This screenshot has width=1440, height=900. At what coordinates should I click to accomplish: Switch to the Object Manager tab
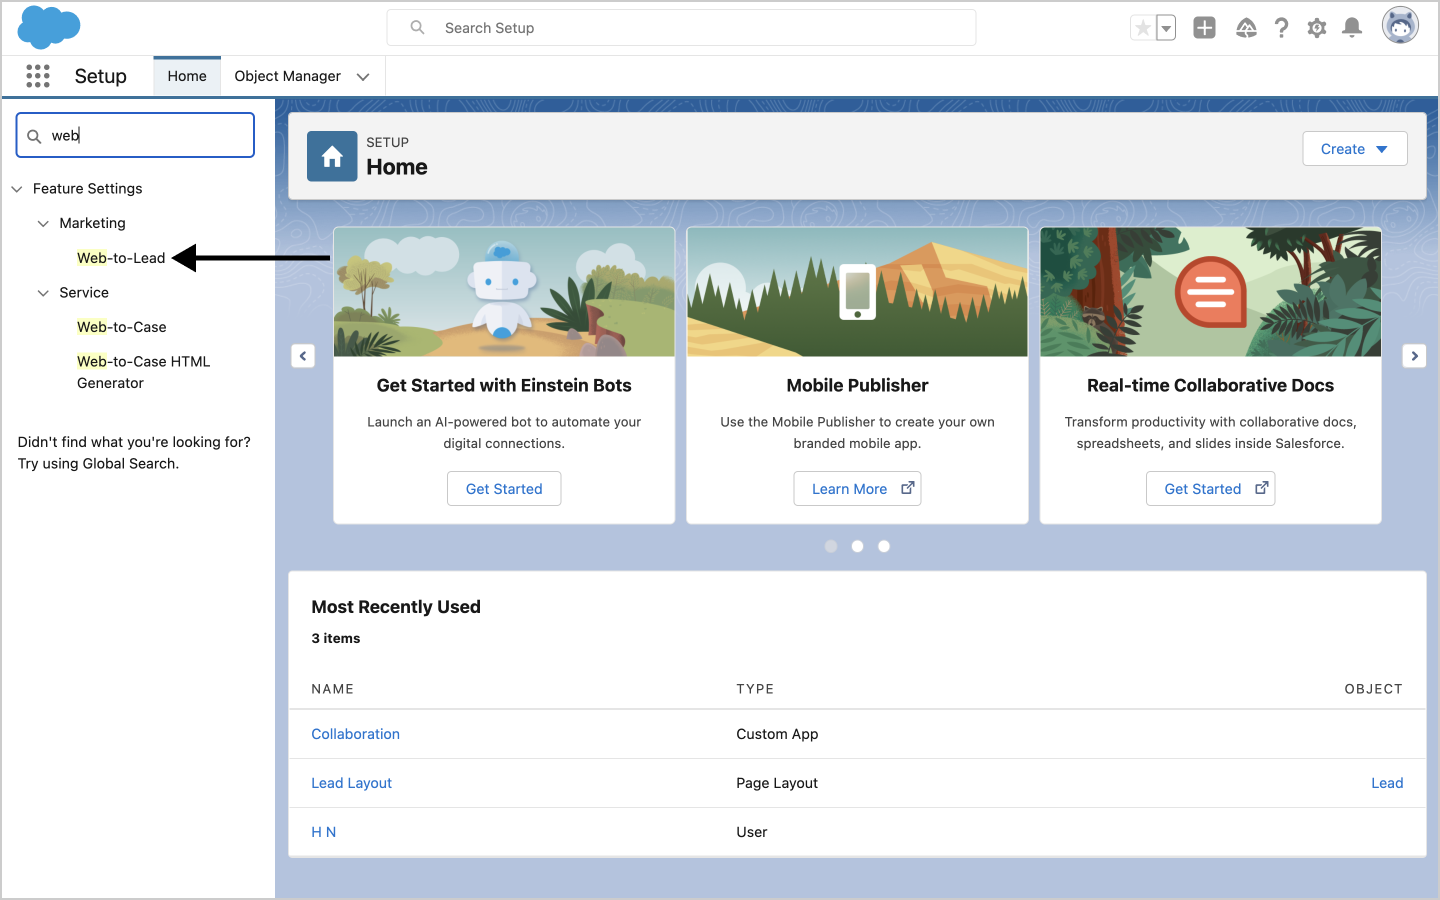288,76
